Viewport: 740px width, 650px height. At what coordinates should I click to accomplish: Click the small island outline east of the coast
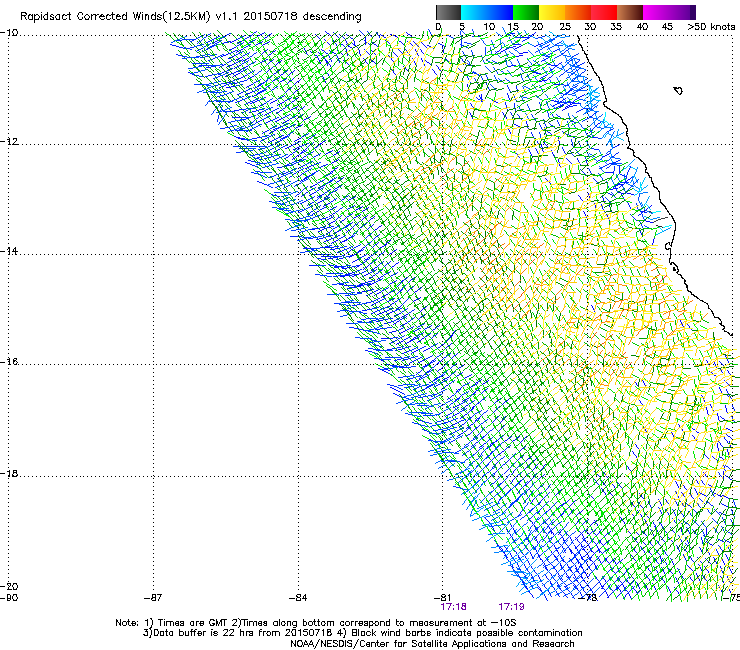coord(678,90)
